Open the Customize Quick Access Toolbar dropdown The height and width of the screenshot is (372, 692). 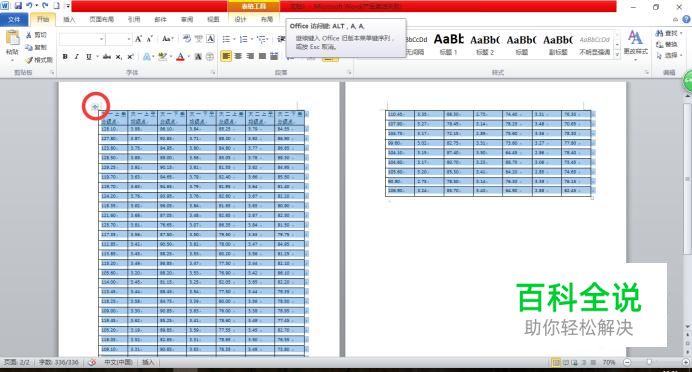click(68, 6)
